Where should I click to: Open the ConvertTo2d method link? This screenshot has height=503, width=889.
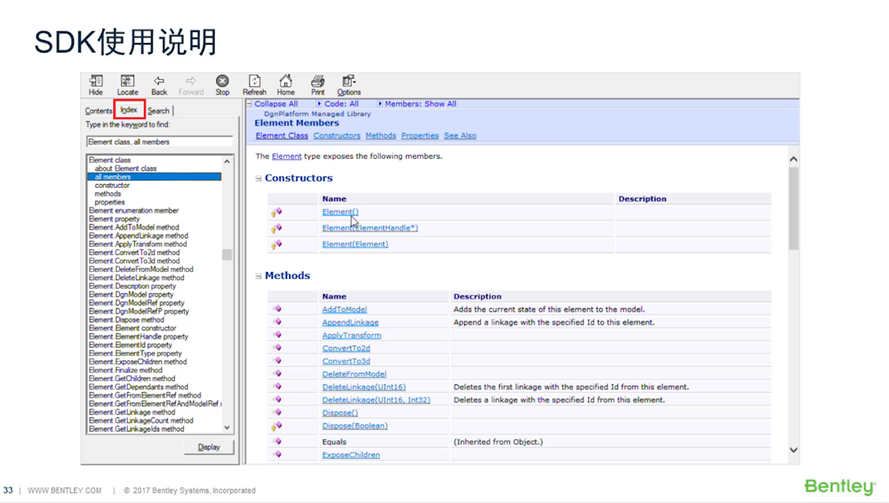click(x=346, y=348)
